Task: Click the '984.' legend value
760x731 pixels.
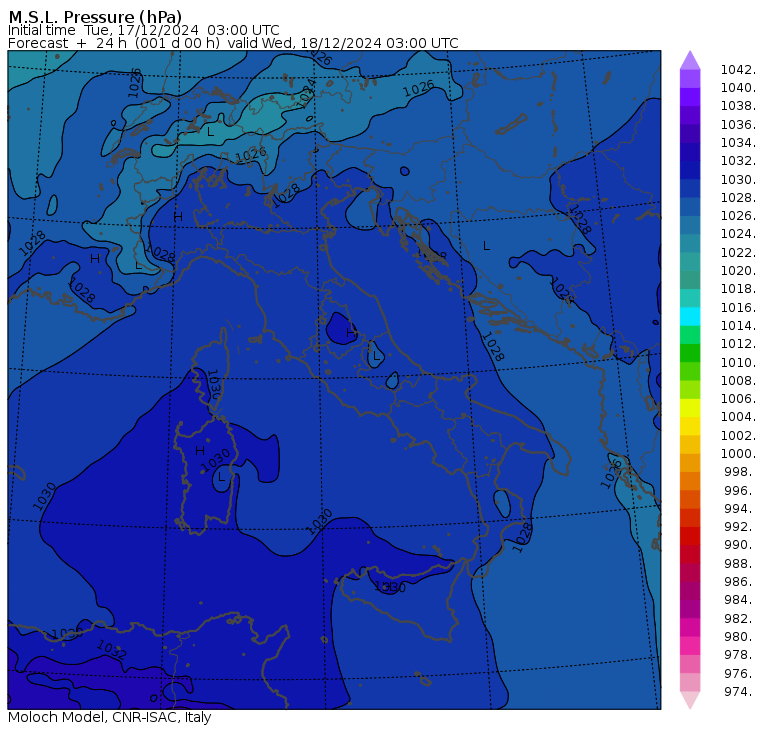Action: [740, 600]
